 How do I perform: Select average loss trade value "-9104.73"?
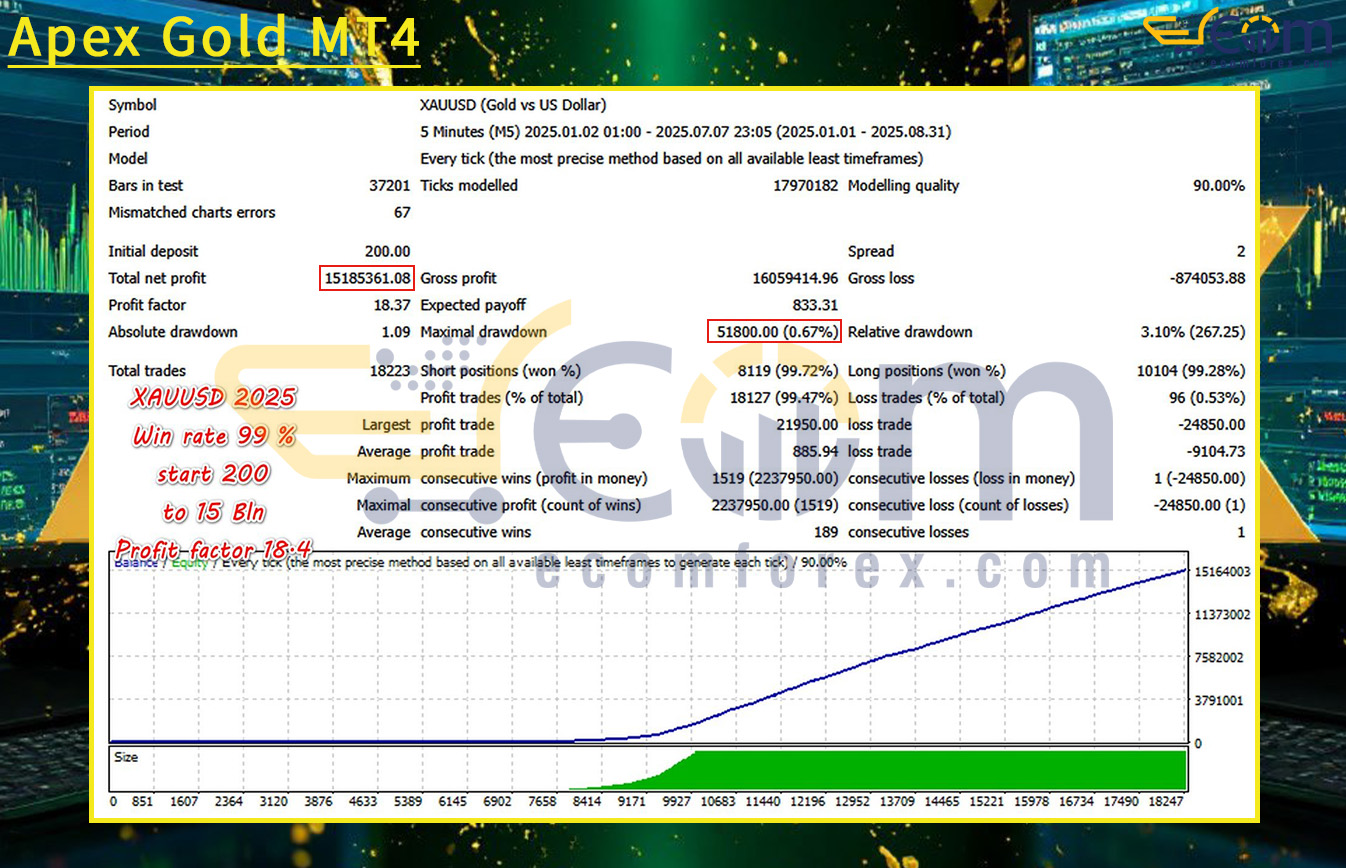pos(1213,453)
